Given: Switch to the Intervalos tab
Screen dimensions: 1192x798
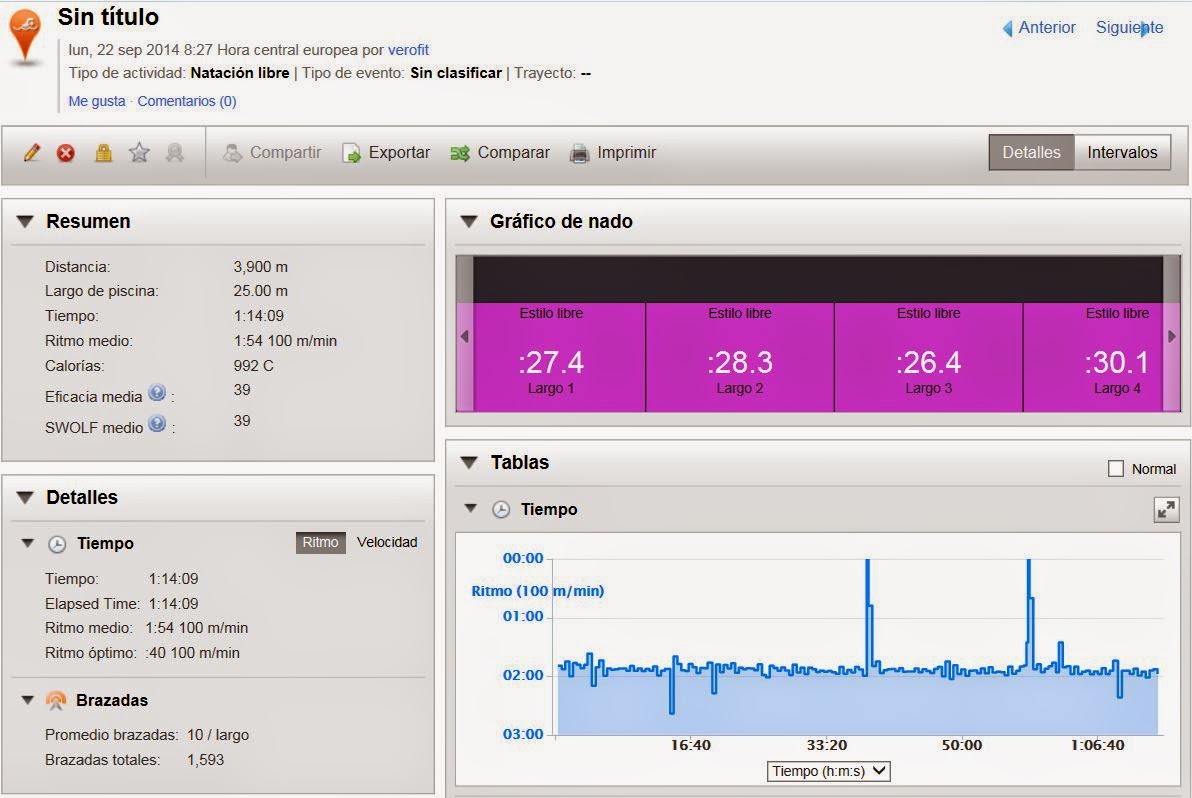Looking at the screenshot, I should click(x=1122, y=153).
